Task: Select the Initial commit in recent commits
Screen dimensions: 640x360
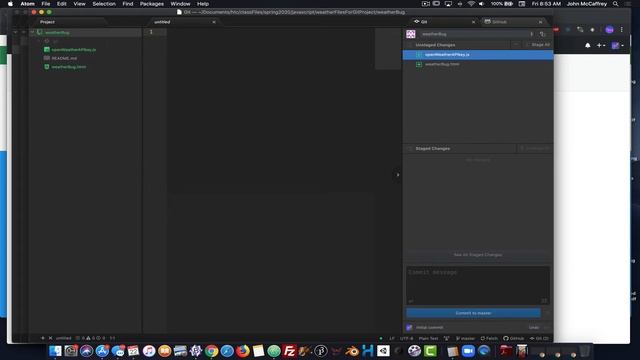Action: click(x=429, y=327)
